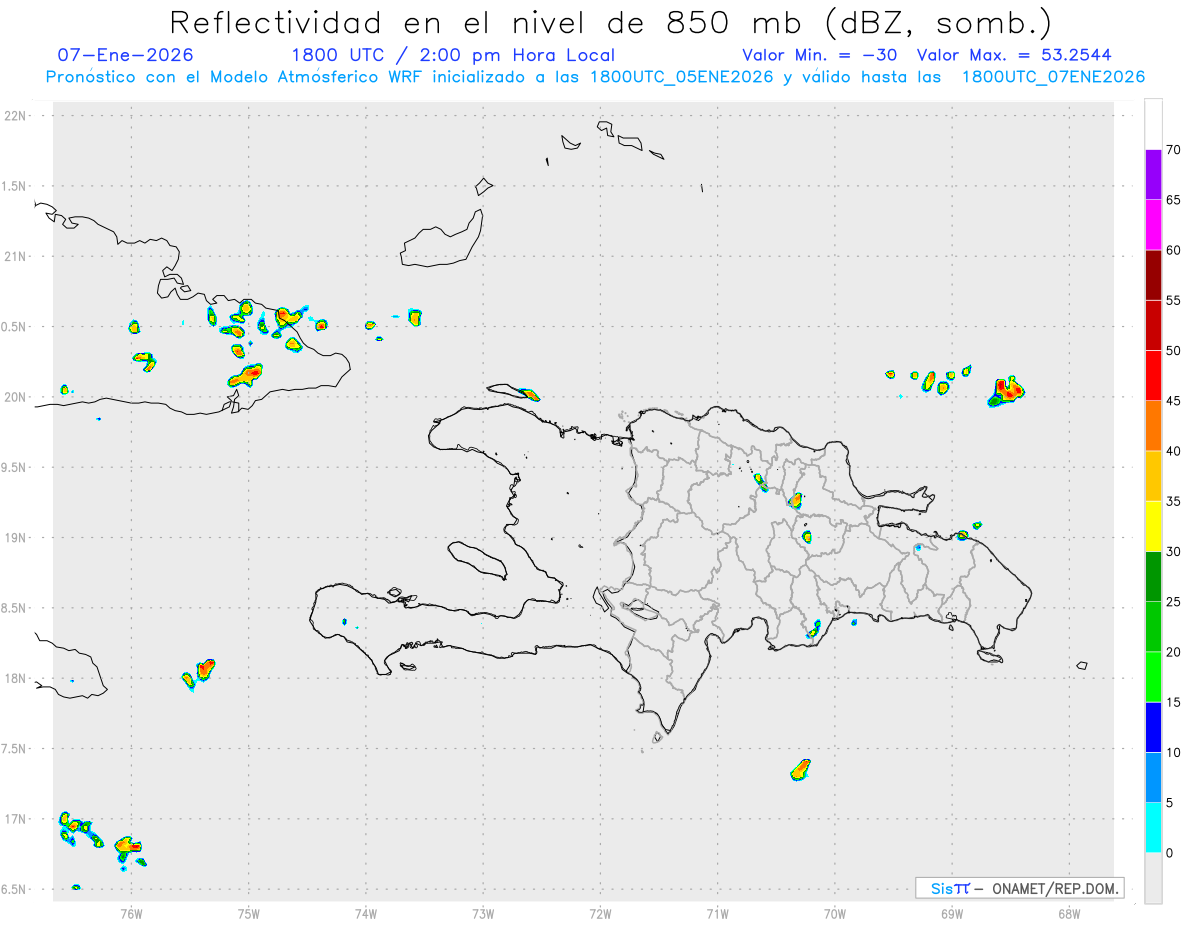Click the latitude label '21N'

[16, 256]
